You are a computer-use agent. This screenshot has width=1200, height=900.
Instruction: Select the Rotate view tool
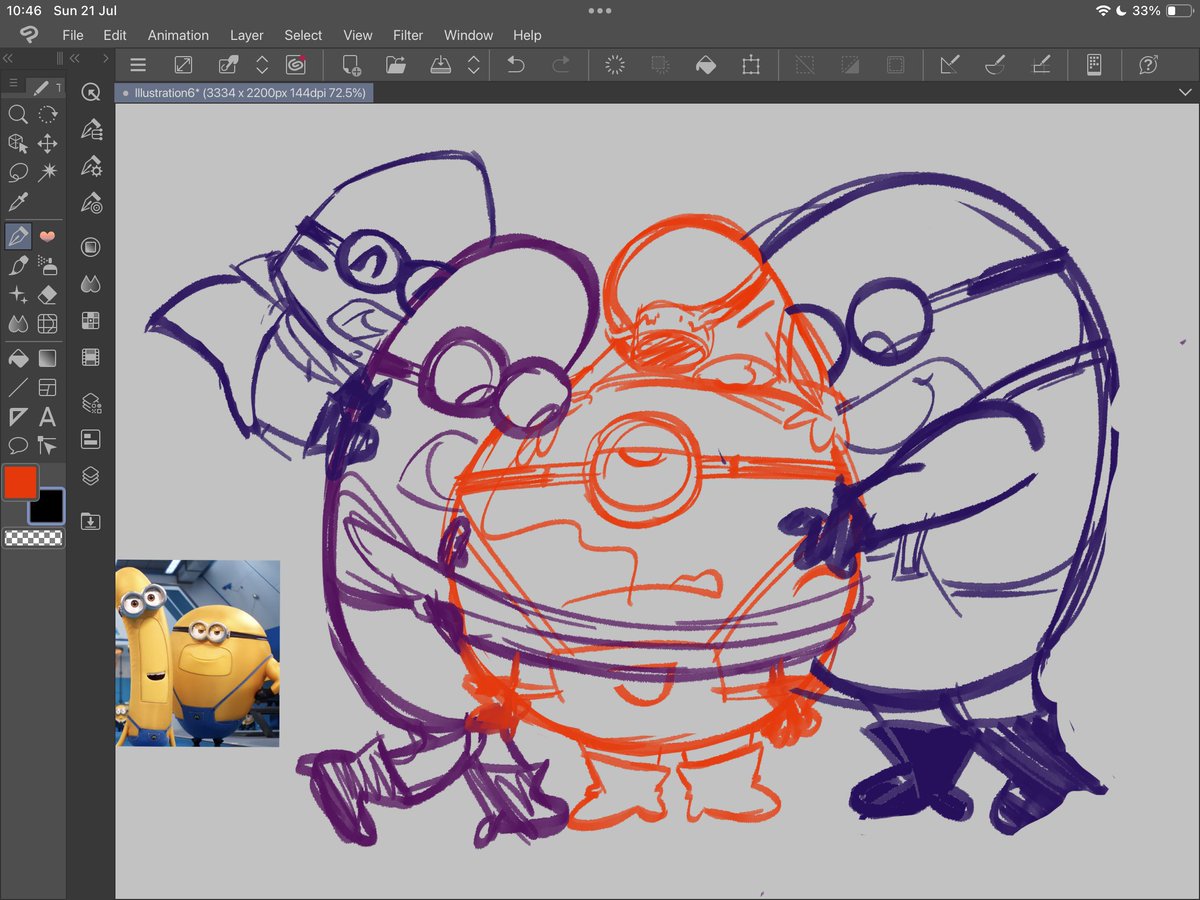coord(47,114)
